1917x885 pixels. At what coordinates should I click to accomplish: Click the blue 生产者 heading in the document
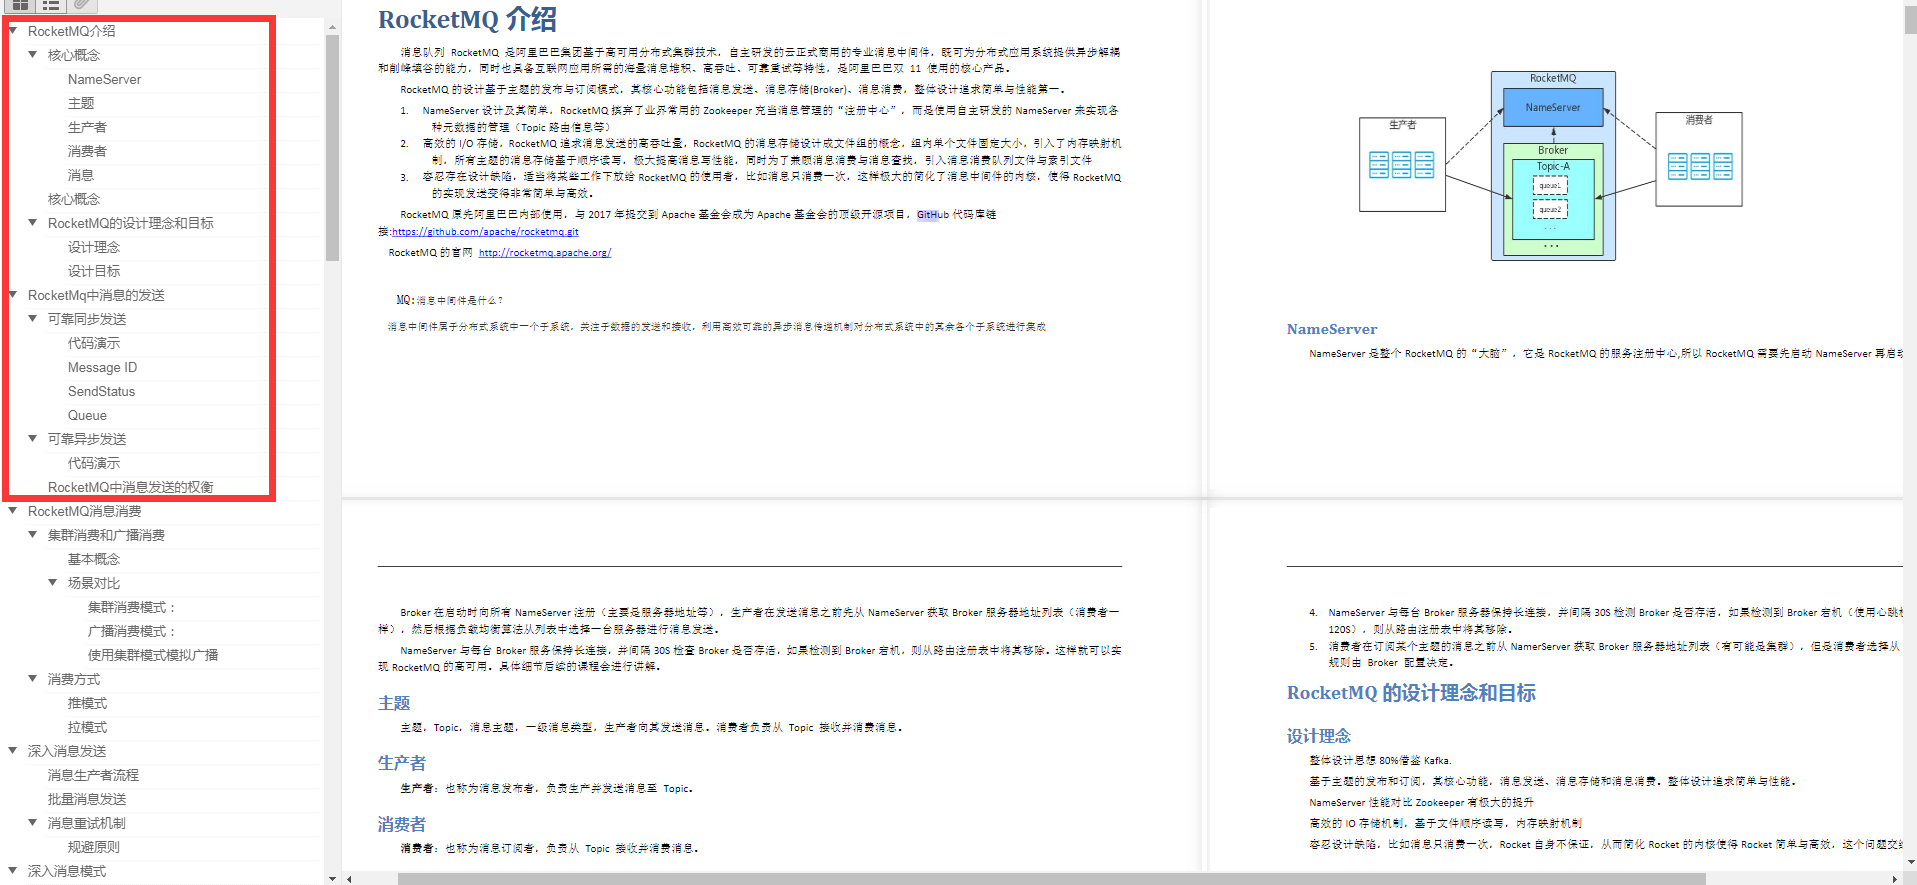tap(402, 763)
